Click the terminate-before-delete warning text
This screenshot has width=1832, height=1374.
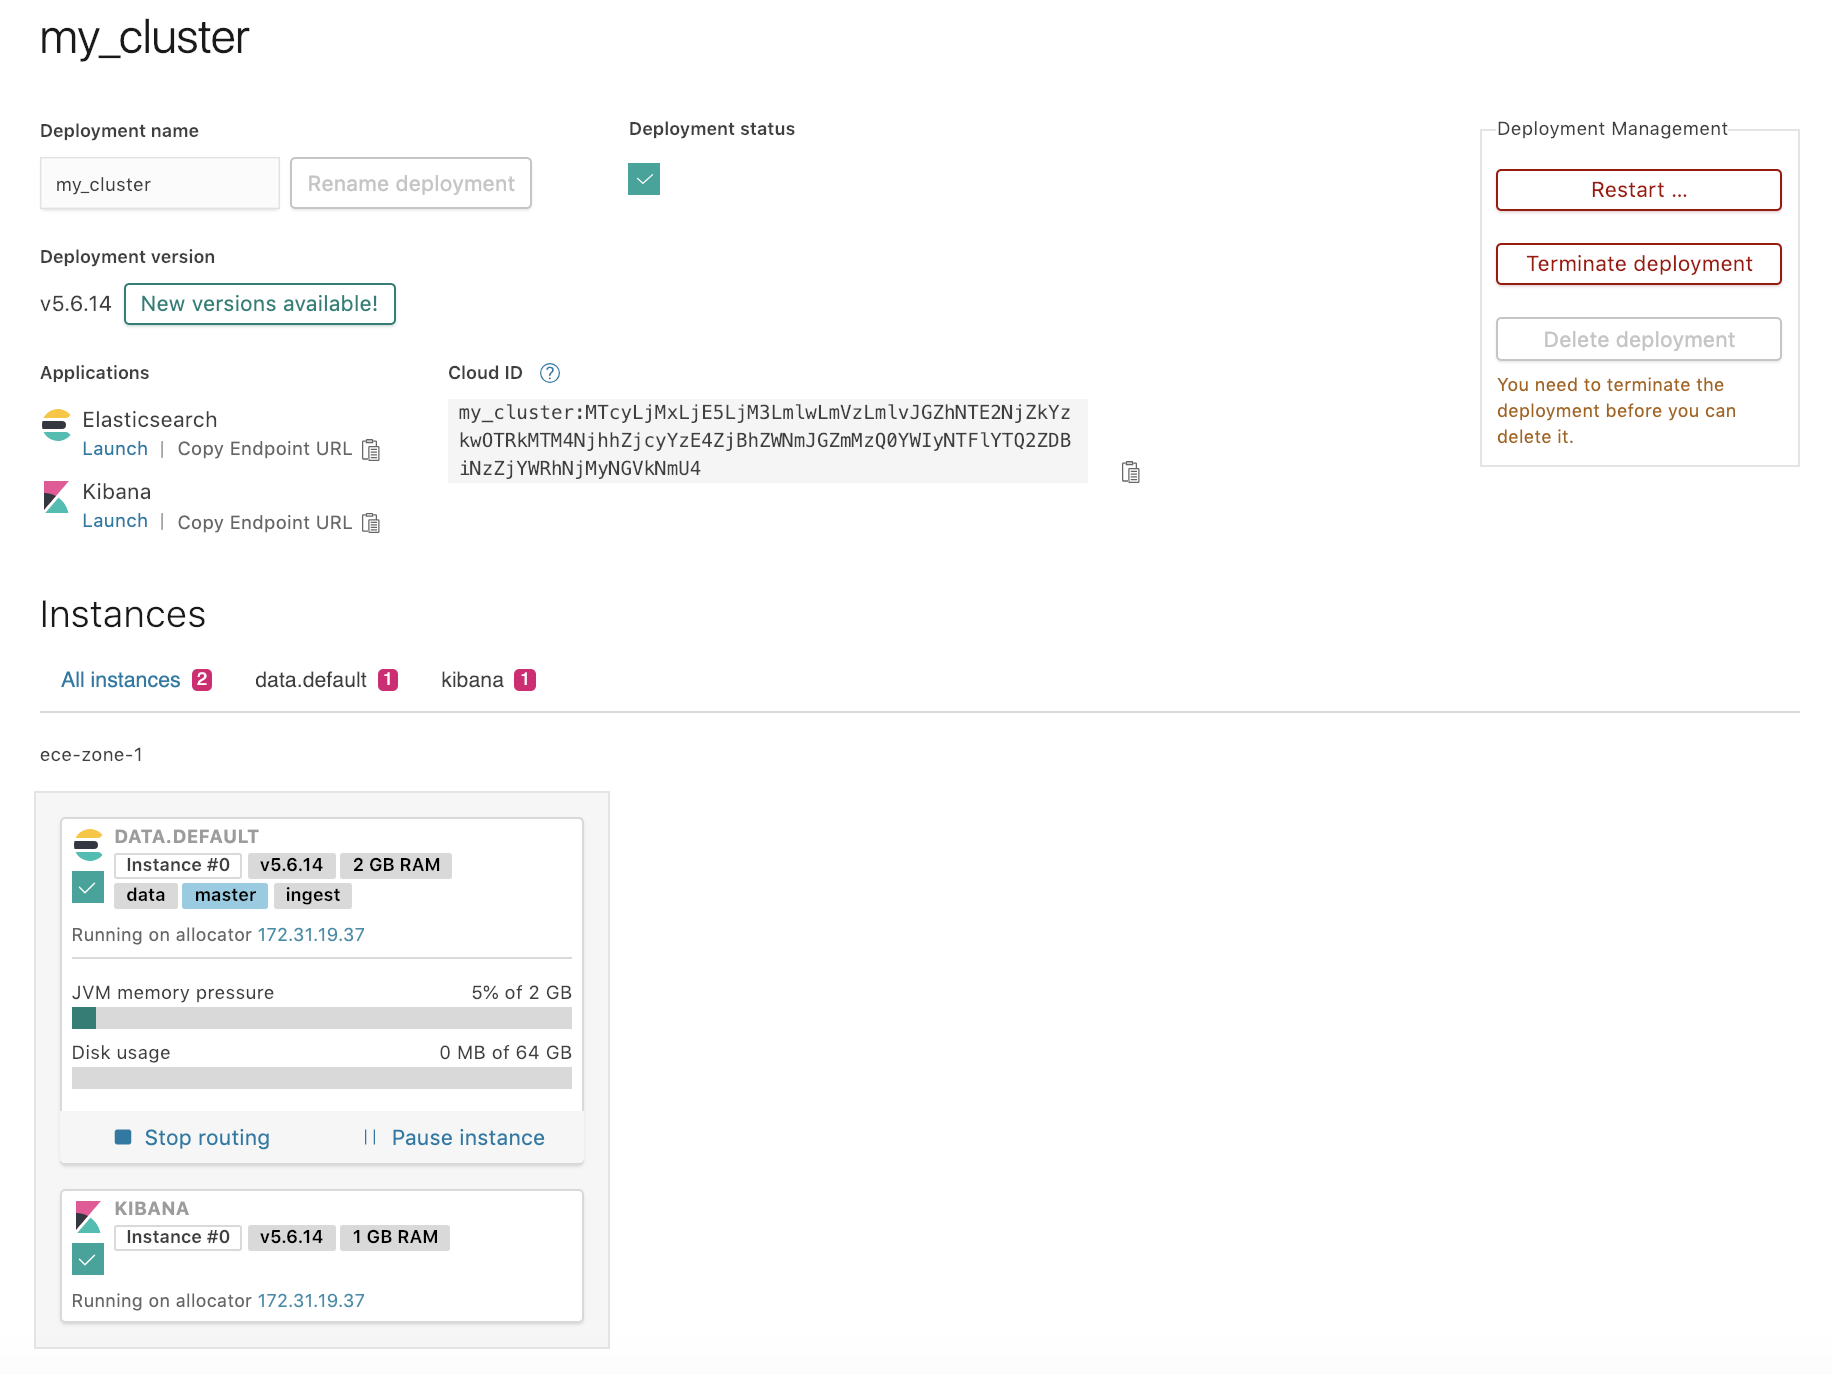[1617, 411]
